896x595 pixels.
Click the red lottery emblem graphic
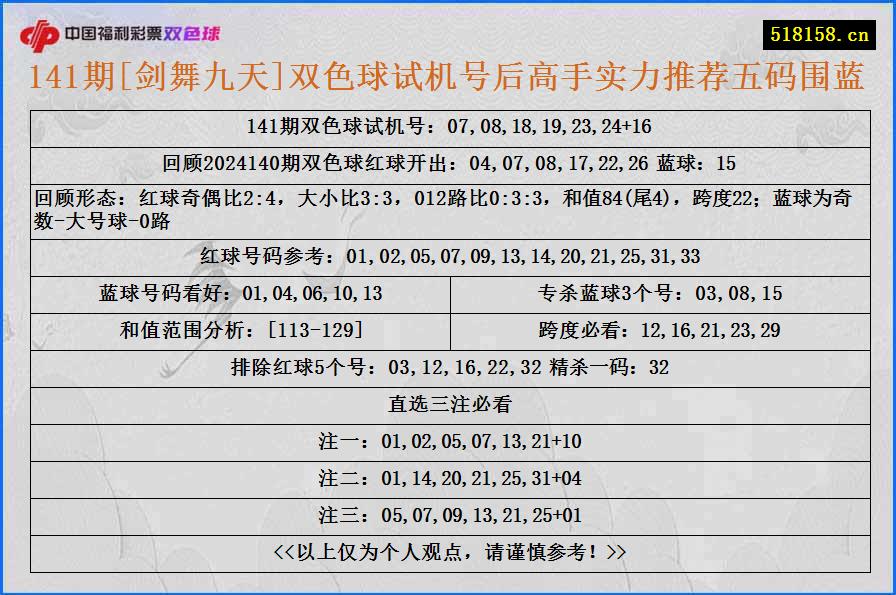coord(43,30)
